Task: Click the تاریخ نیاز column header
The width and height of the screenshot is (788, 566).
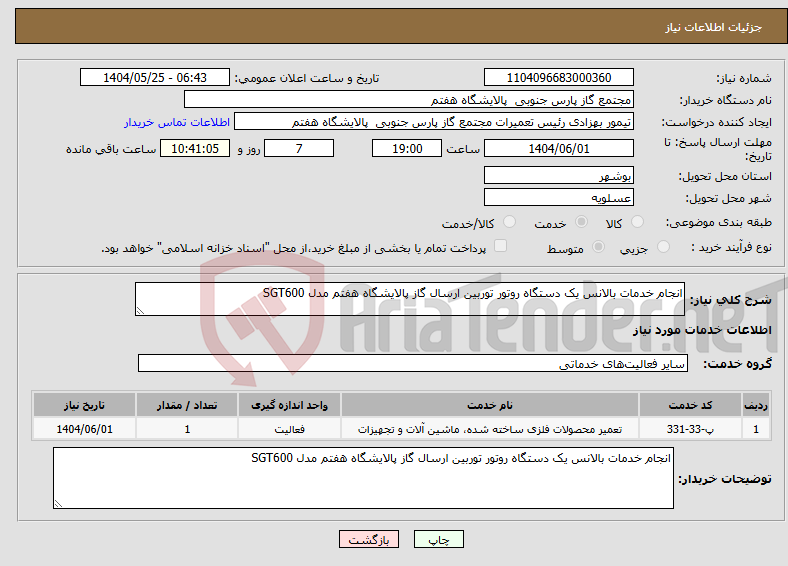Action: click(84, 405)
